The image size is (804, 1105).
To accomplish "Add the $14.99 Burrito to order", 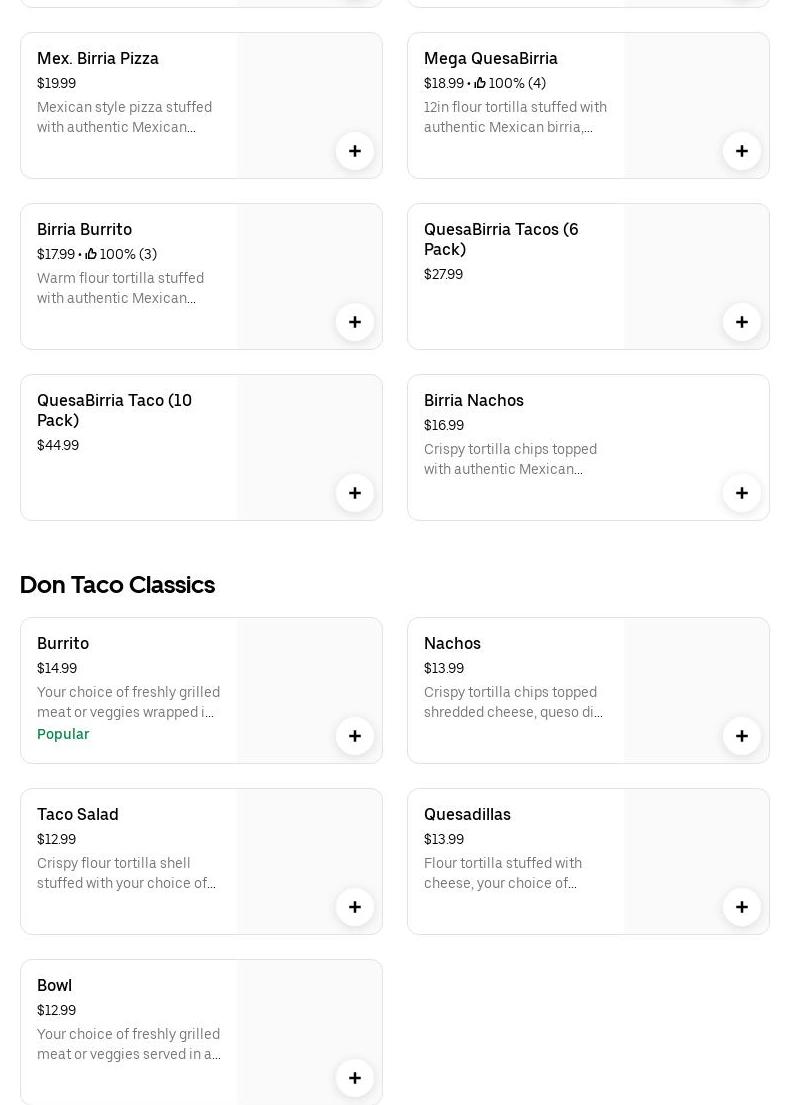I will click(x=355, y=736).
